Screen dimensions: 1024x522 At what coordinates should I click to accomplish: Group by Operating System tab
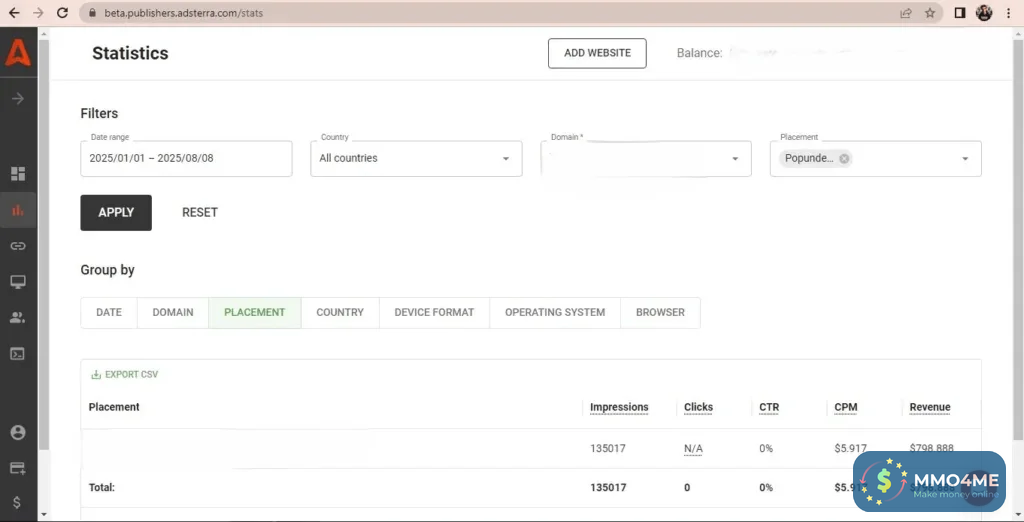(x=555, y=312)
